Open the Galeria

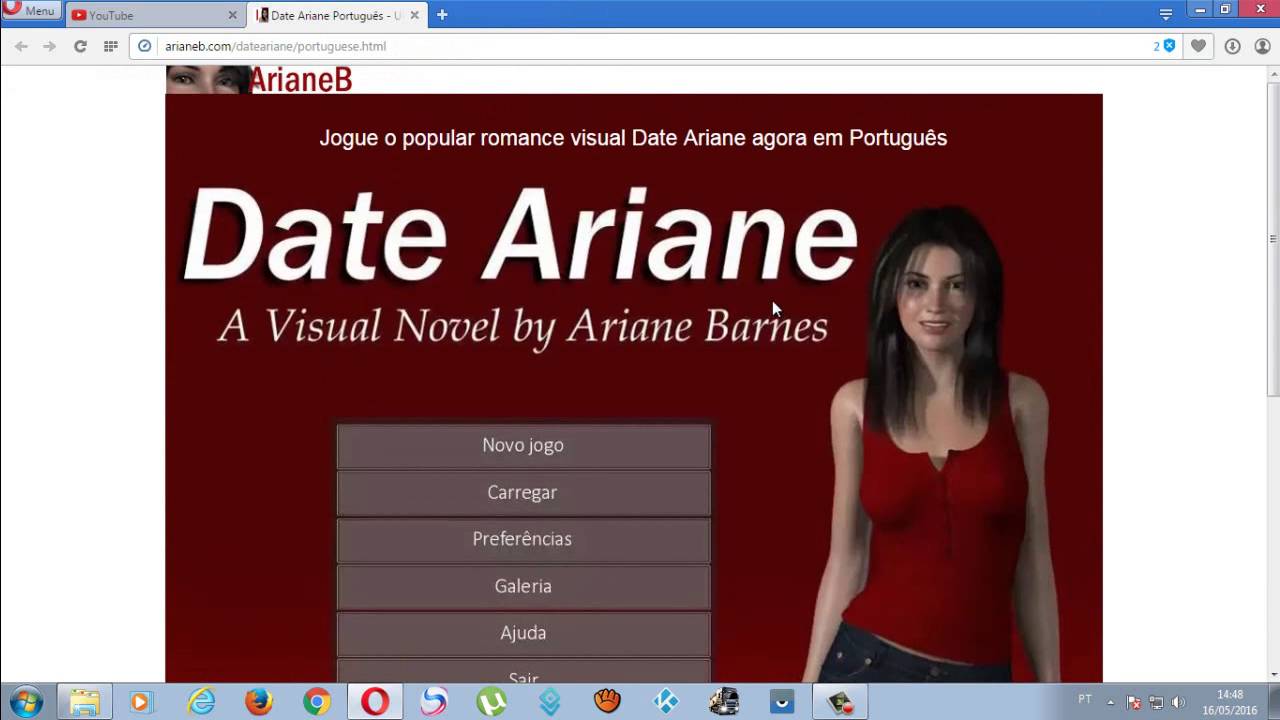tap(523, 586)
